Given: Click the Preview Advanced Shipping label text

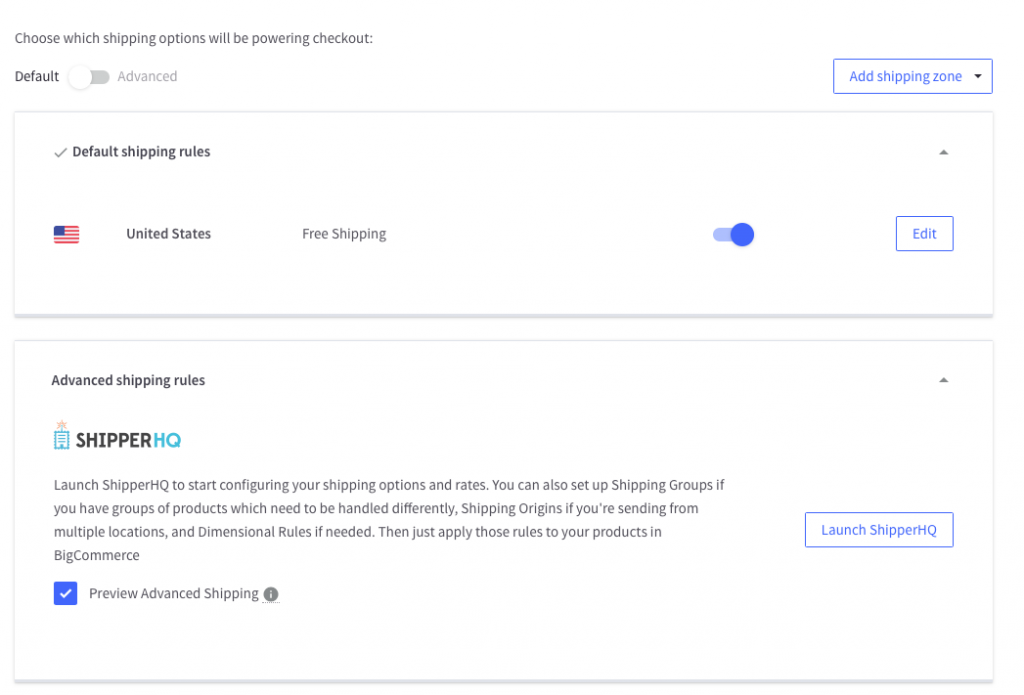Looking at the screenshot, I should [x=173, y=594].
